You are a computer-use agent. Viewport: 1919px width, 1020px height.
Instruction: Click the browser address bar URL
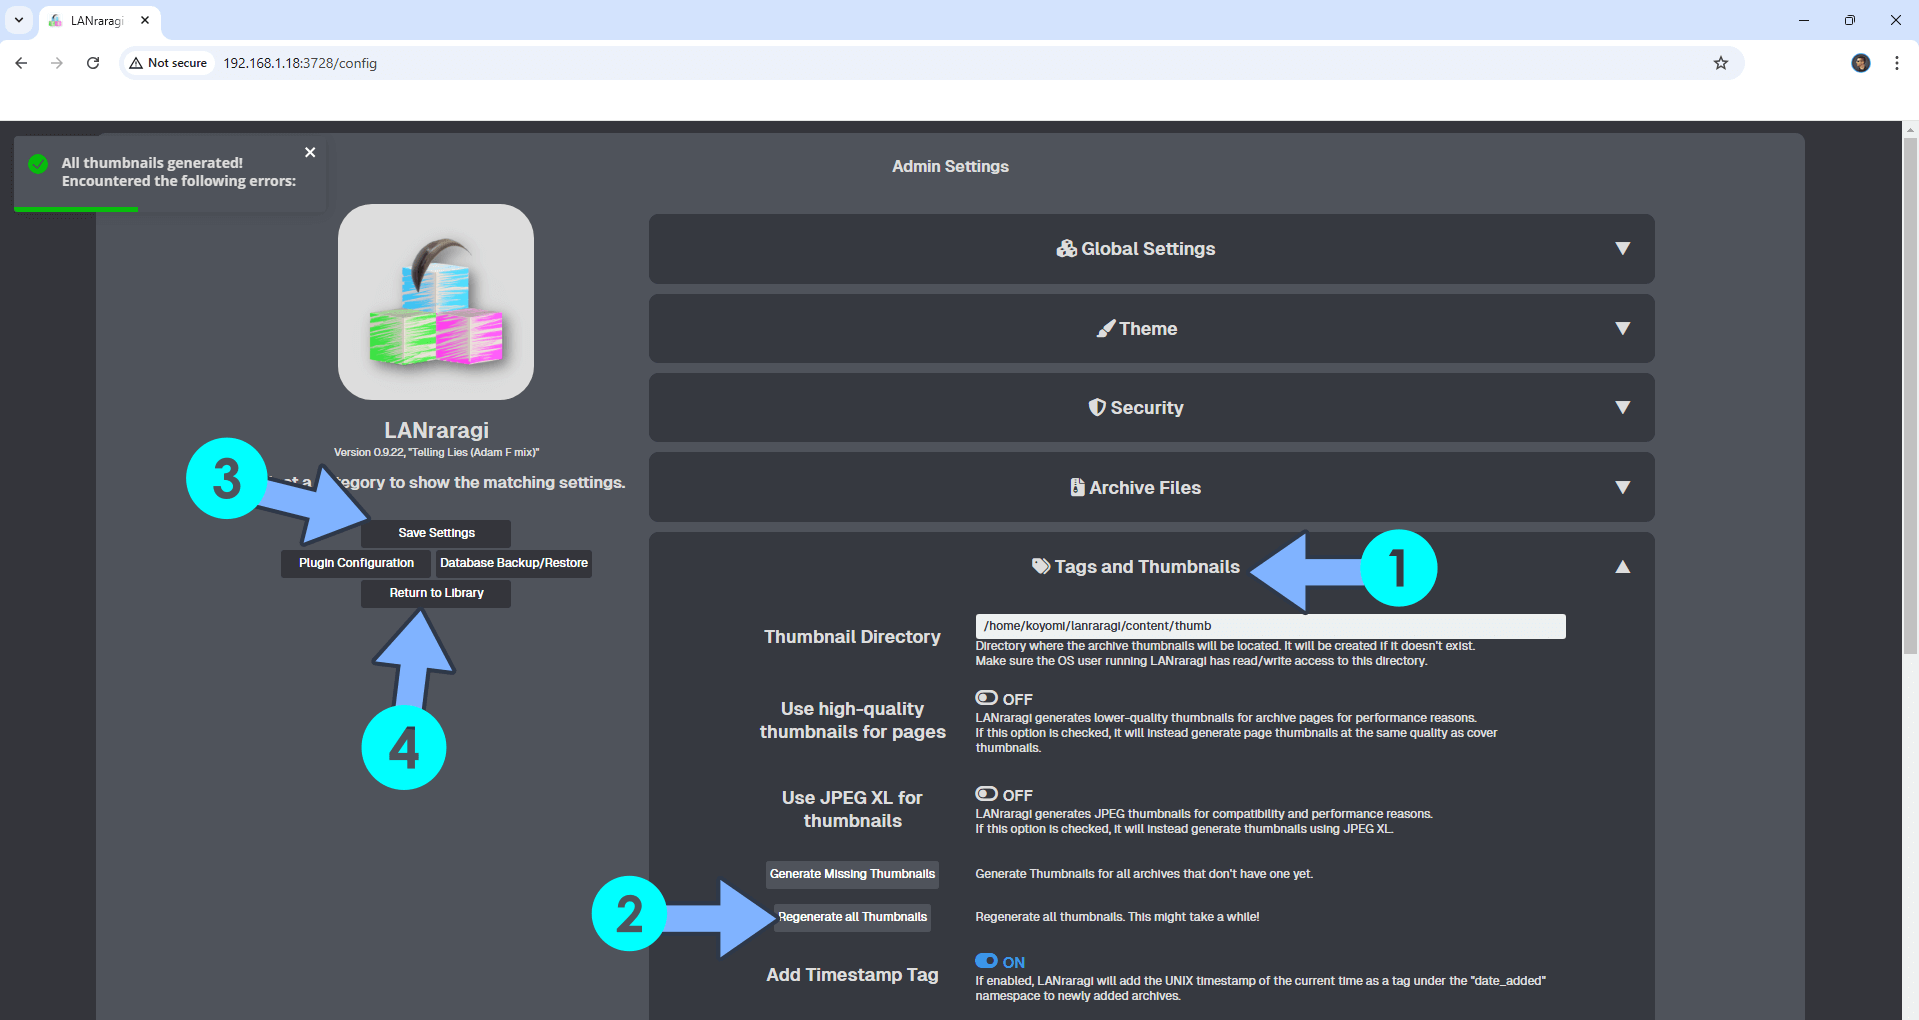(x=300, y=63)
